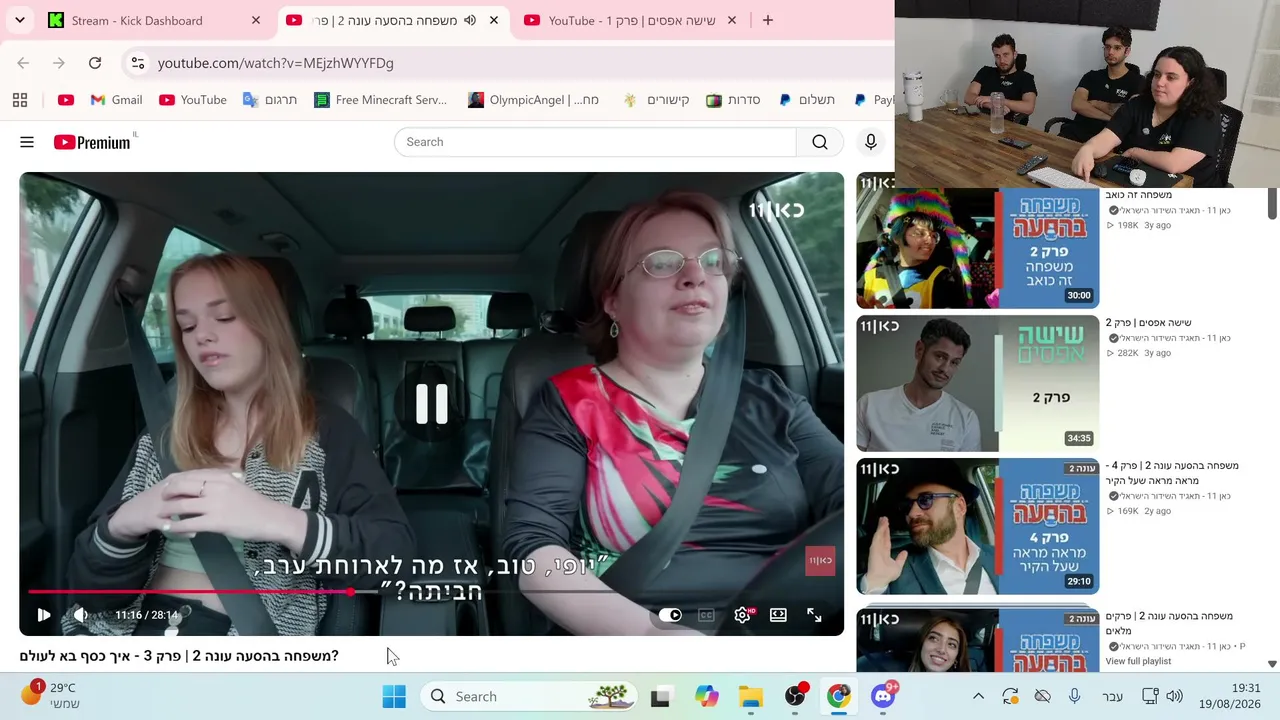Open the sync status tray icon
The width and height of the screenshot is (1280, 720).
point(1011,696)
